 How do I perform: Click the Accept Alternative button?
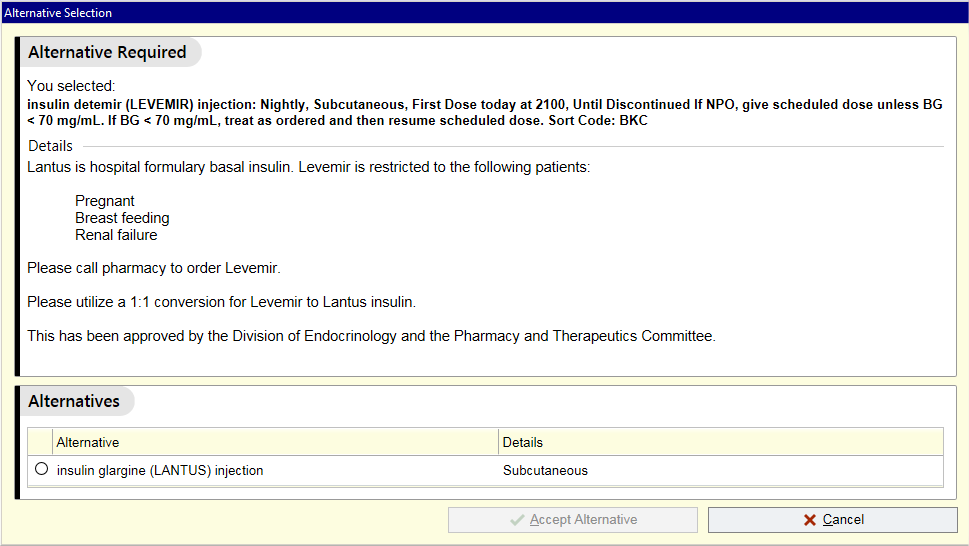click(x=573, y=520)
